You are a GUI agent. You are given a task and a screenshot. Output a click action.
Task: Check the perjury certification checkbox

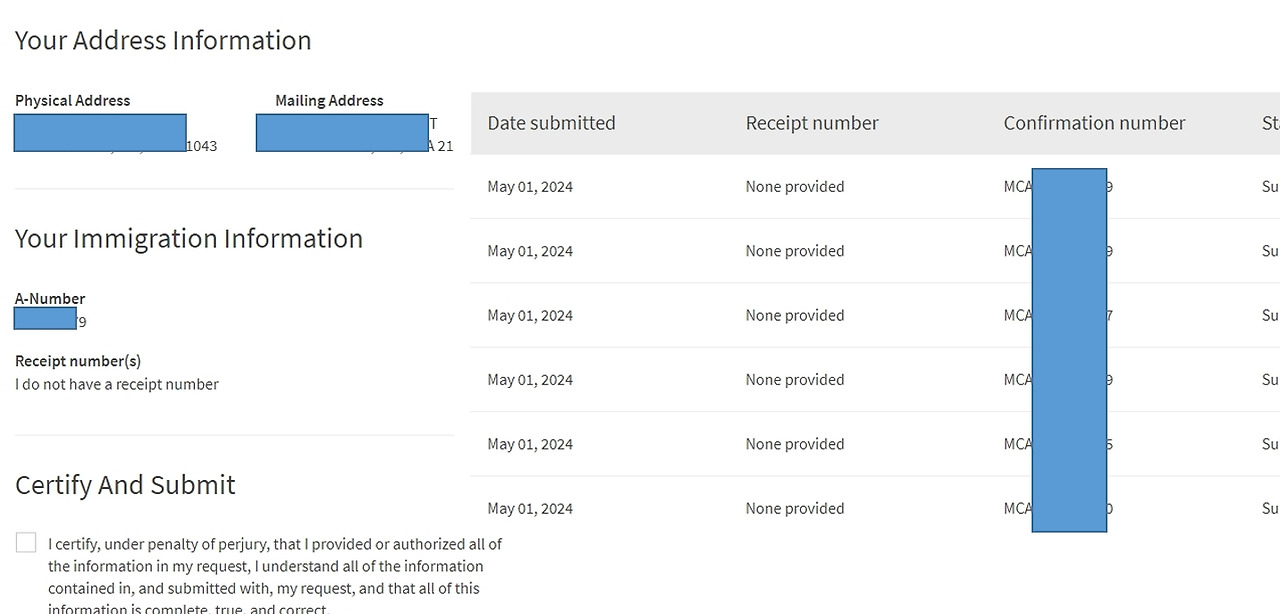coord(26,543)
